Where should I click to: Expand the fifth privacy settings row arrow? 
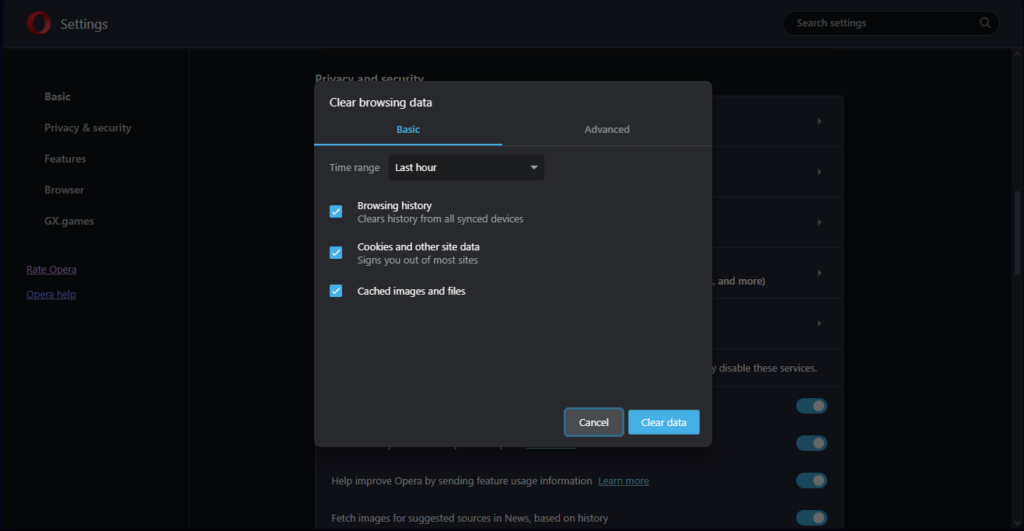[x=819, y=323]
